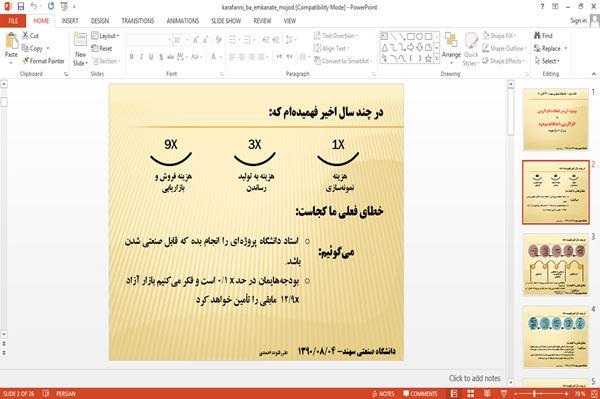Switch to the REVIEW tab
The image size is (600, 399).
coord(262,21)
